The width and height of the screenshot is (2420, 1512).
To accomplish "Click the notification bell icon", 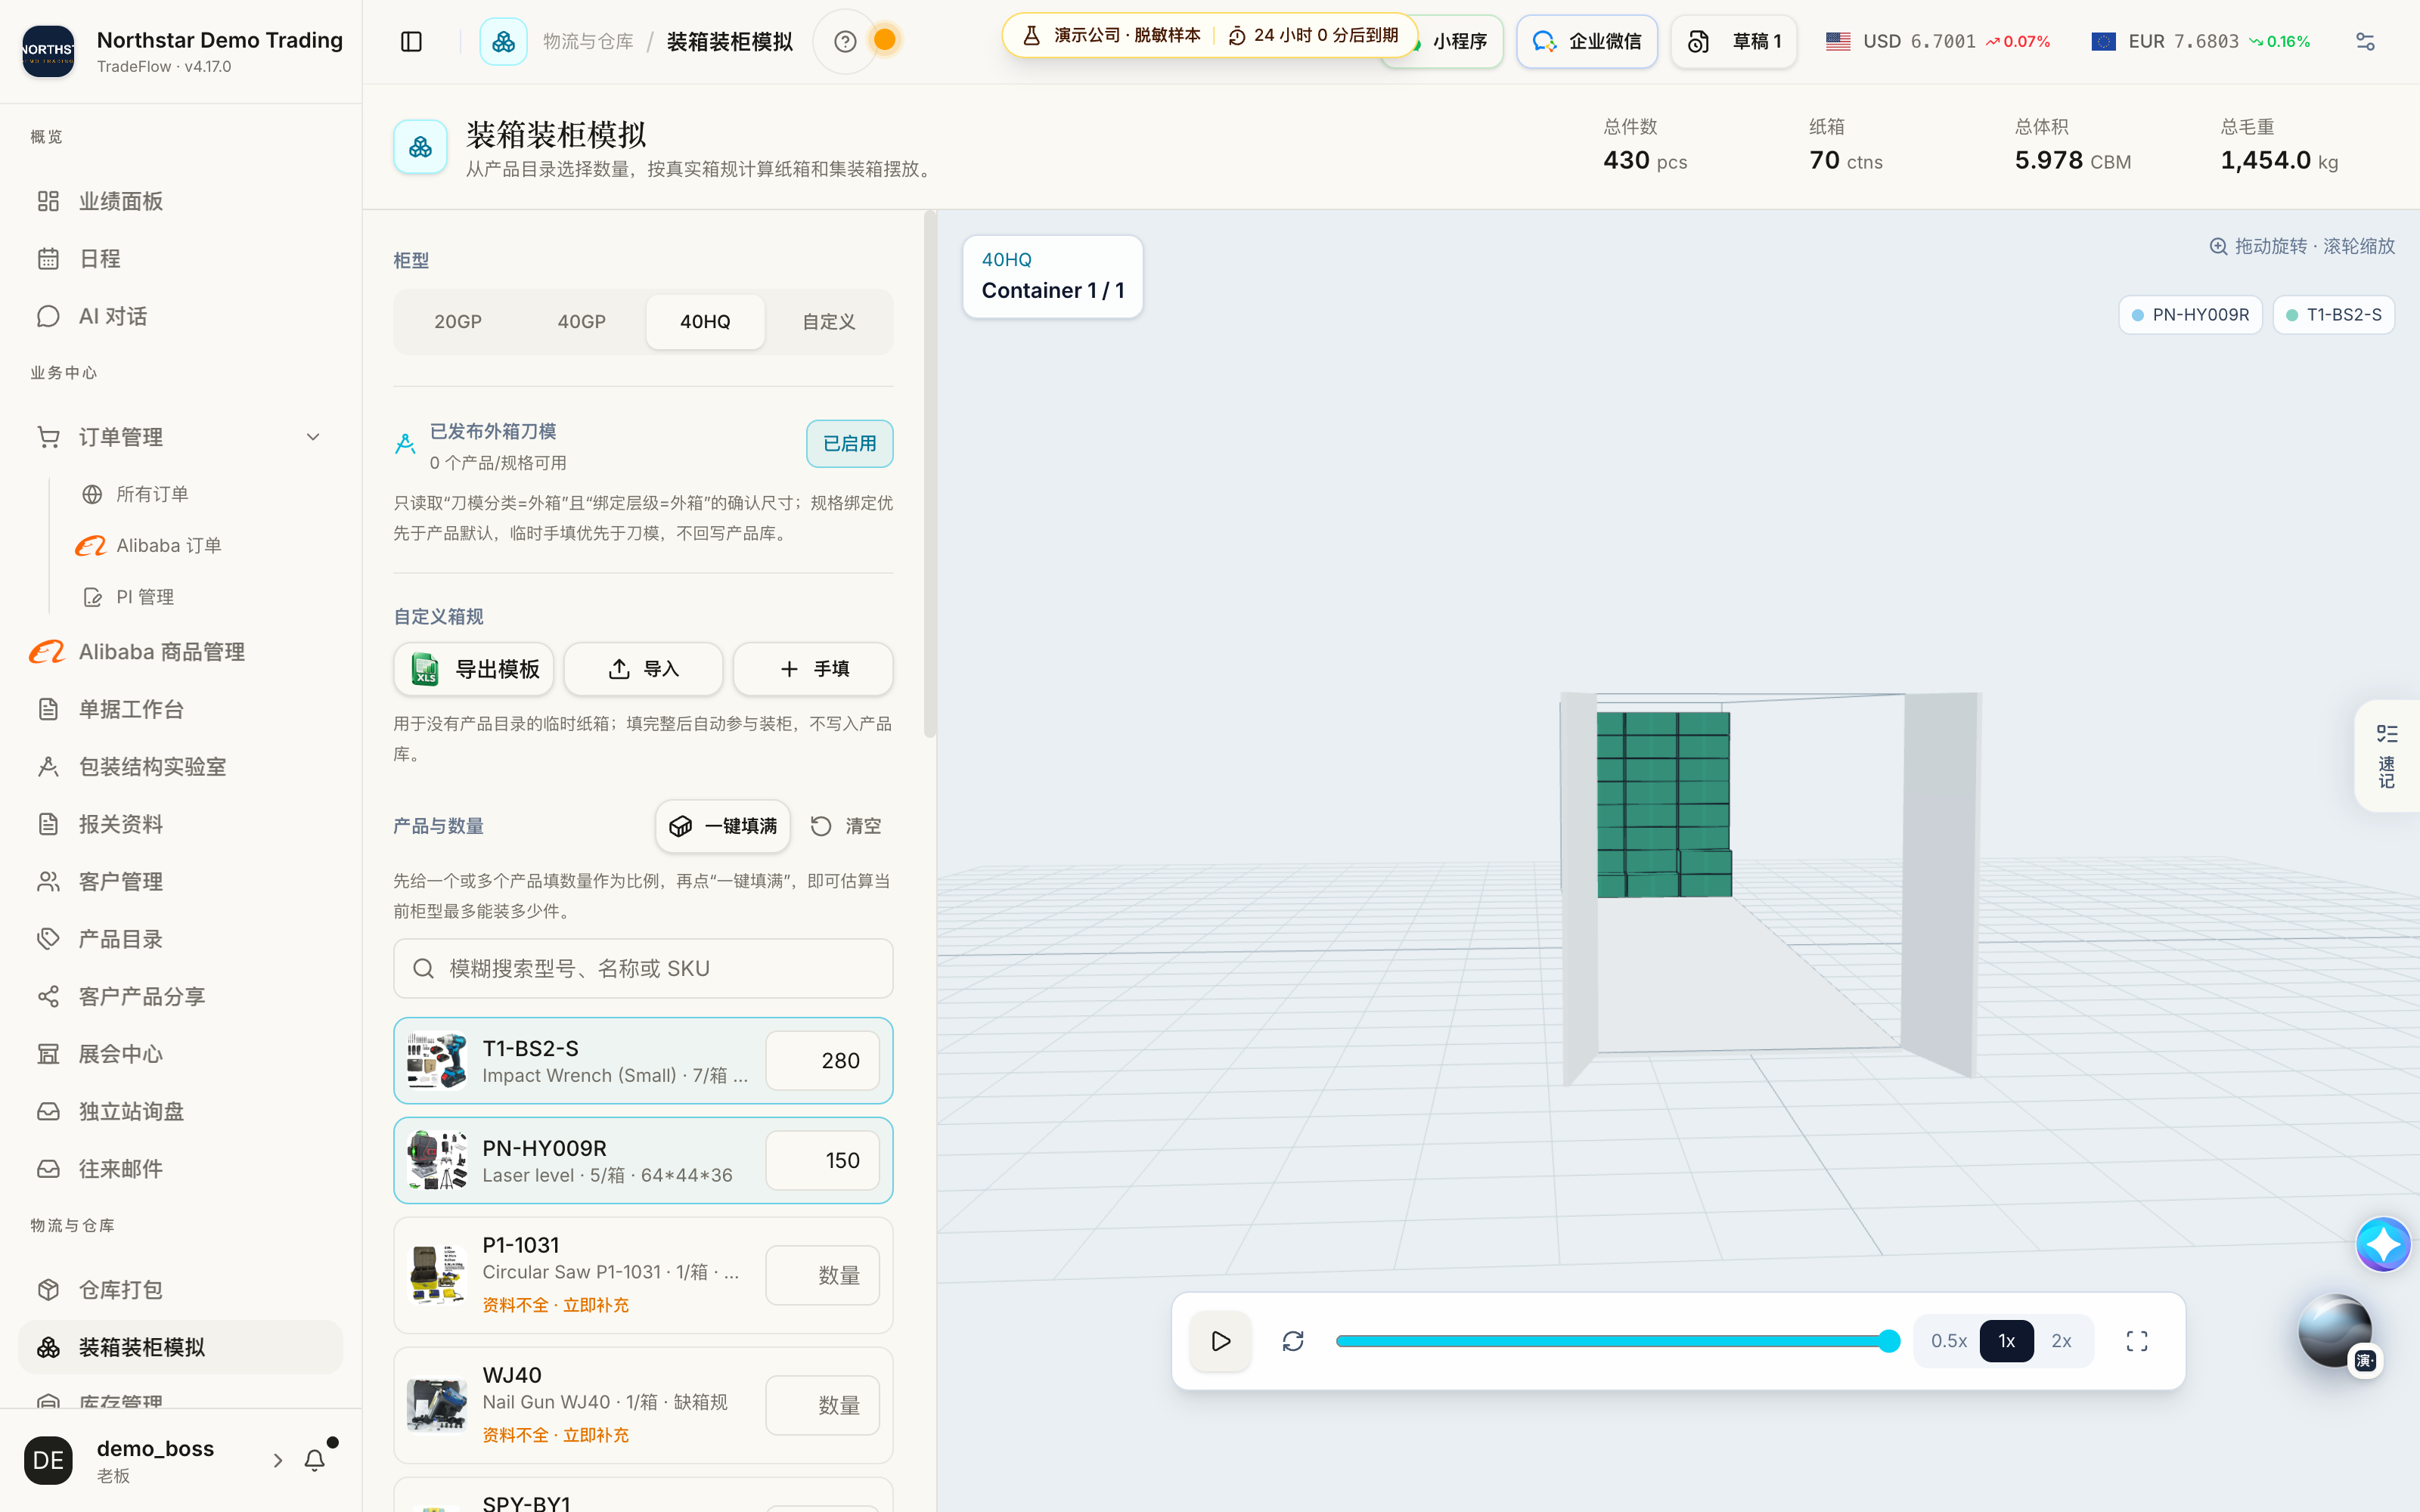I will pos(315,1460).
